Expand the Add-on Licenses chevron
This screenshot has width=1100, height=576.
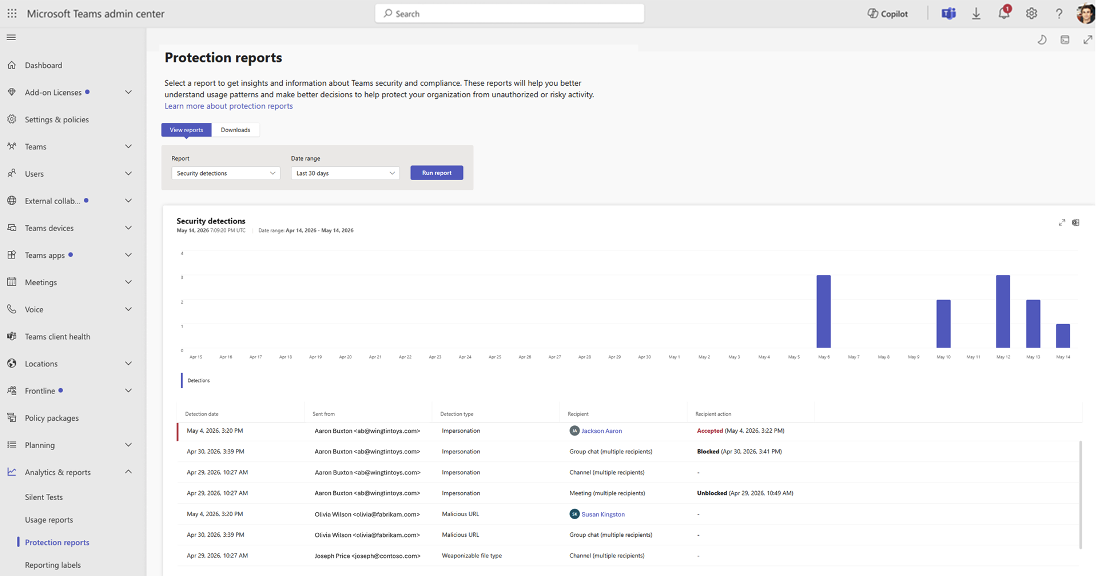pos(128,92)
